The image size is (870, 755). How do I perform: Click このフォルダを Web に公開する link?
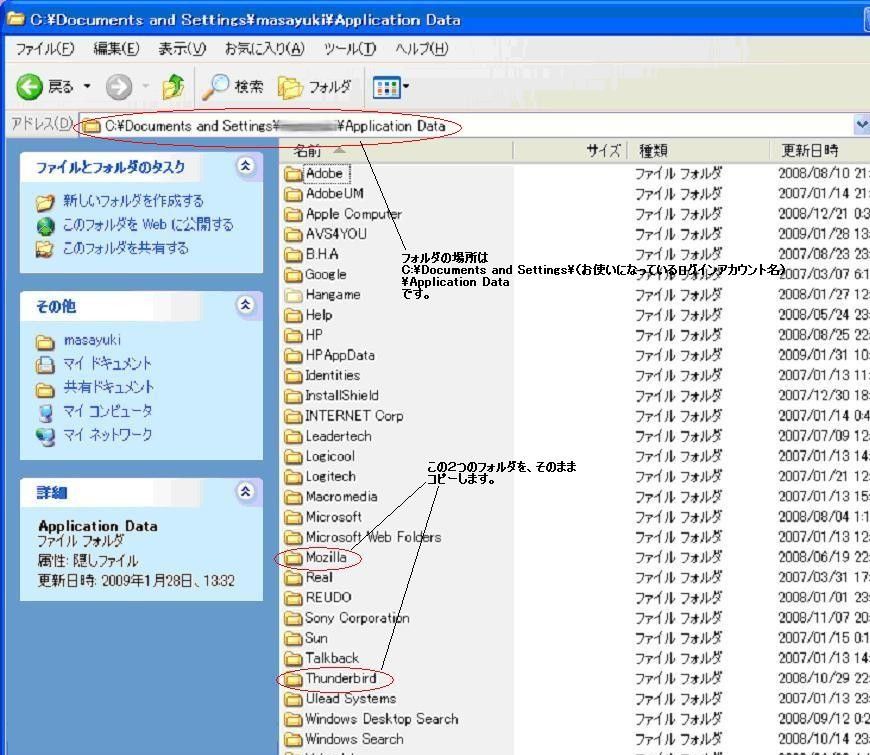click(x=148, y=225)
